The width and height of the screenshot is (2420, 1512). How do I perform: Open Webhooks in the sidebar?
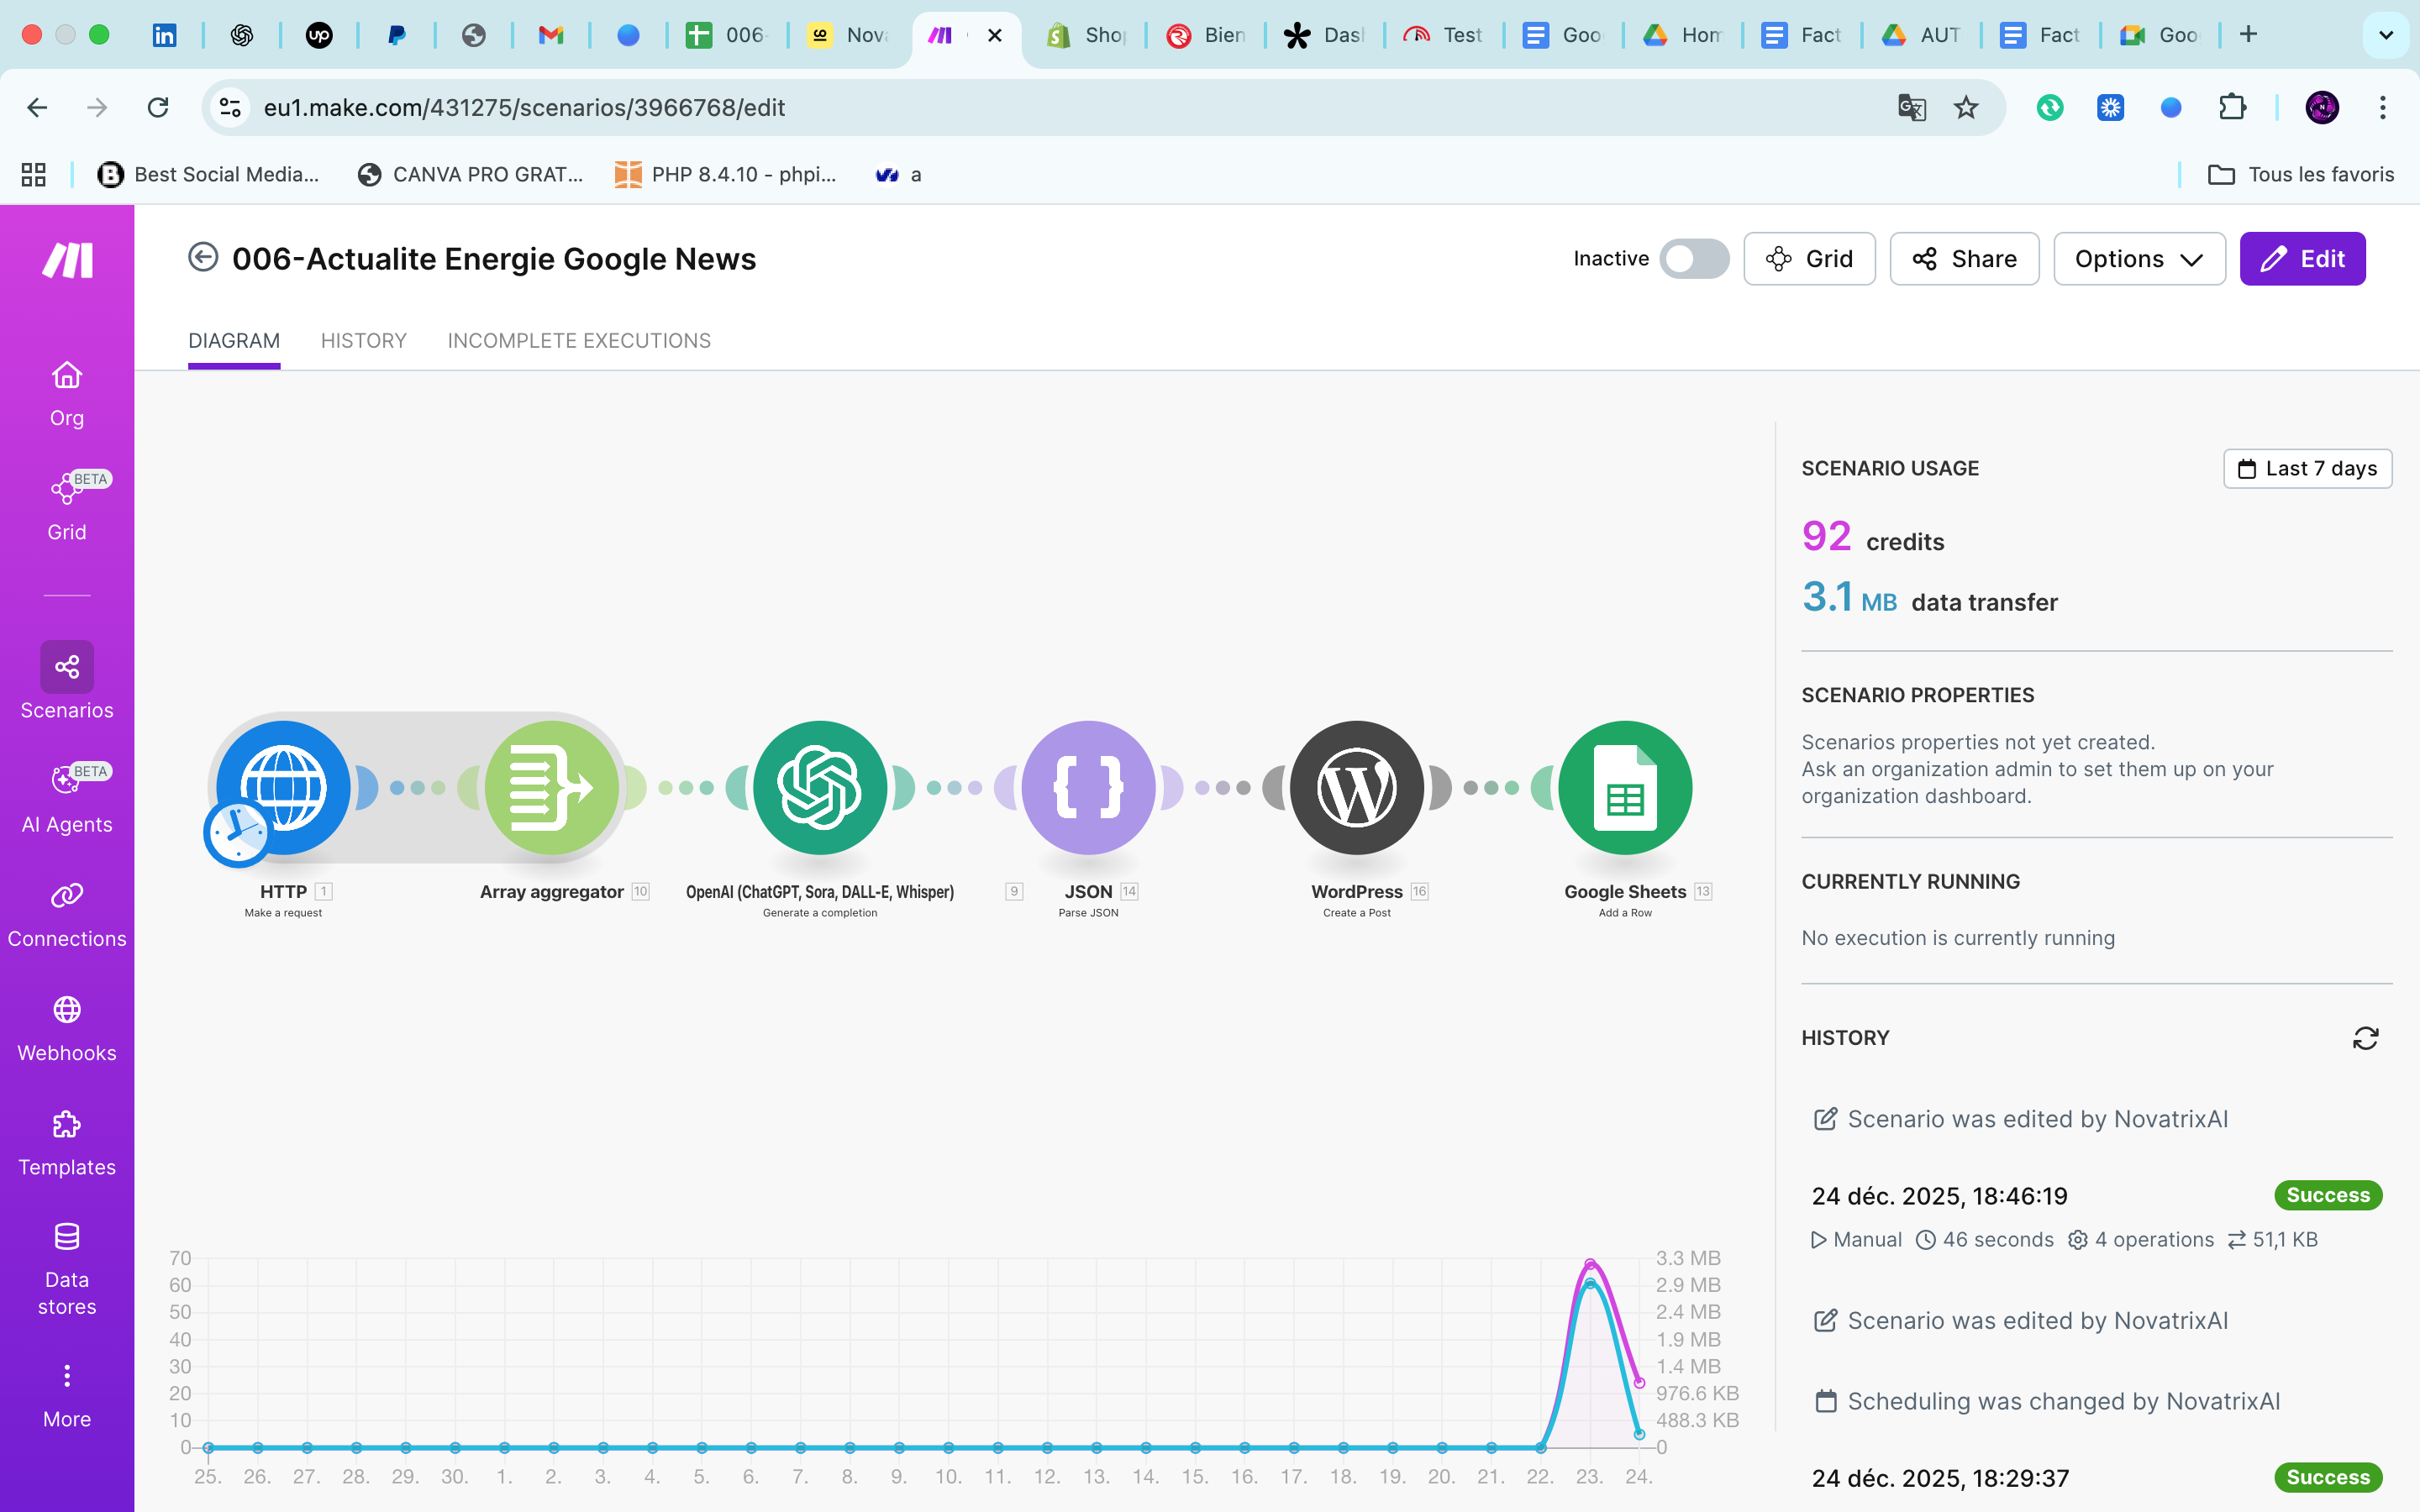coord(67,1028)
